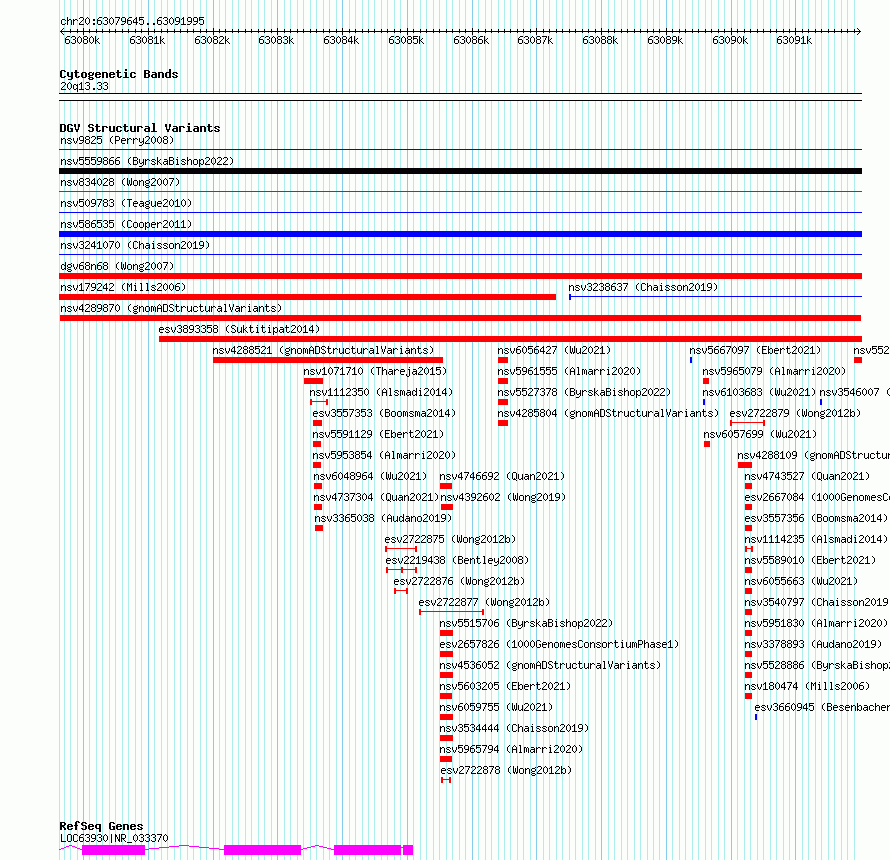Select the esv3893358 (Suktitipat2014) red bar
The width and height of the screenshot is (890, 860).
510,339
